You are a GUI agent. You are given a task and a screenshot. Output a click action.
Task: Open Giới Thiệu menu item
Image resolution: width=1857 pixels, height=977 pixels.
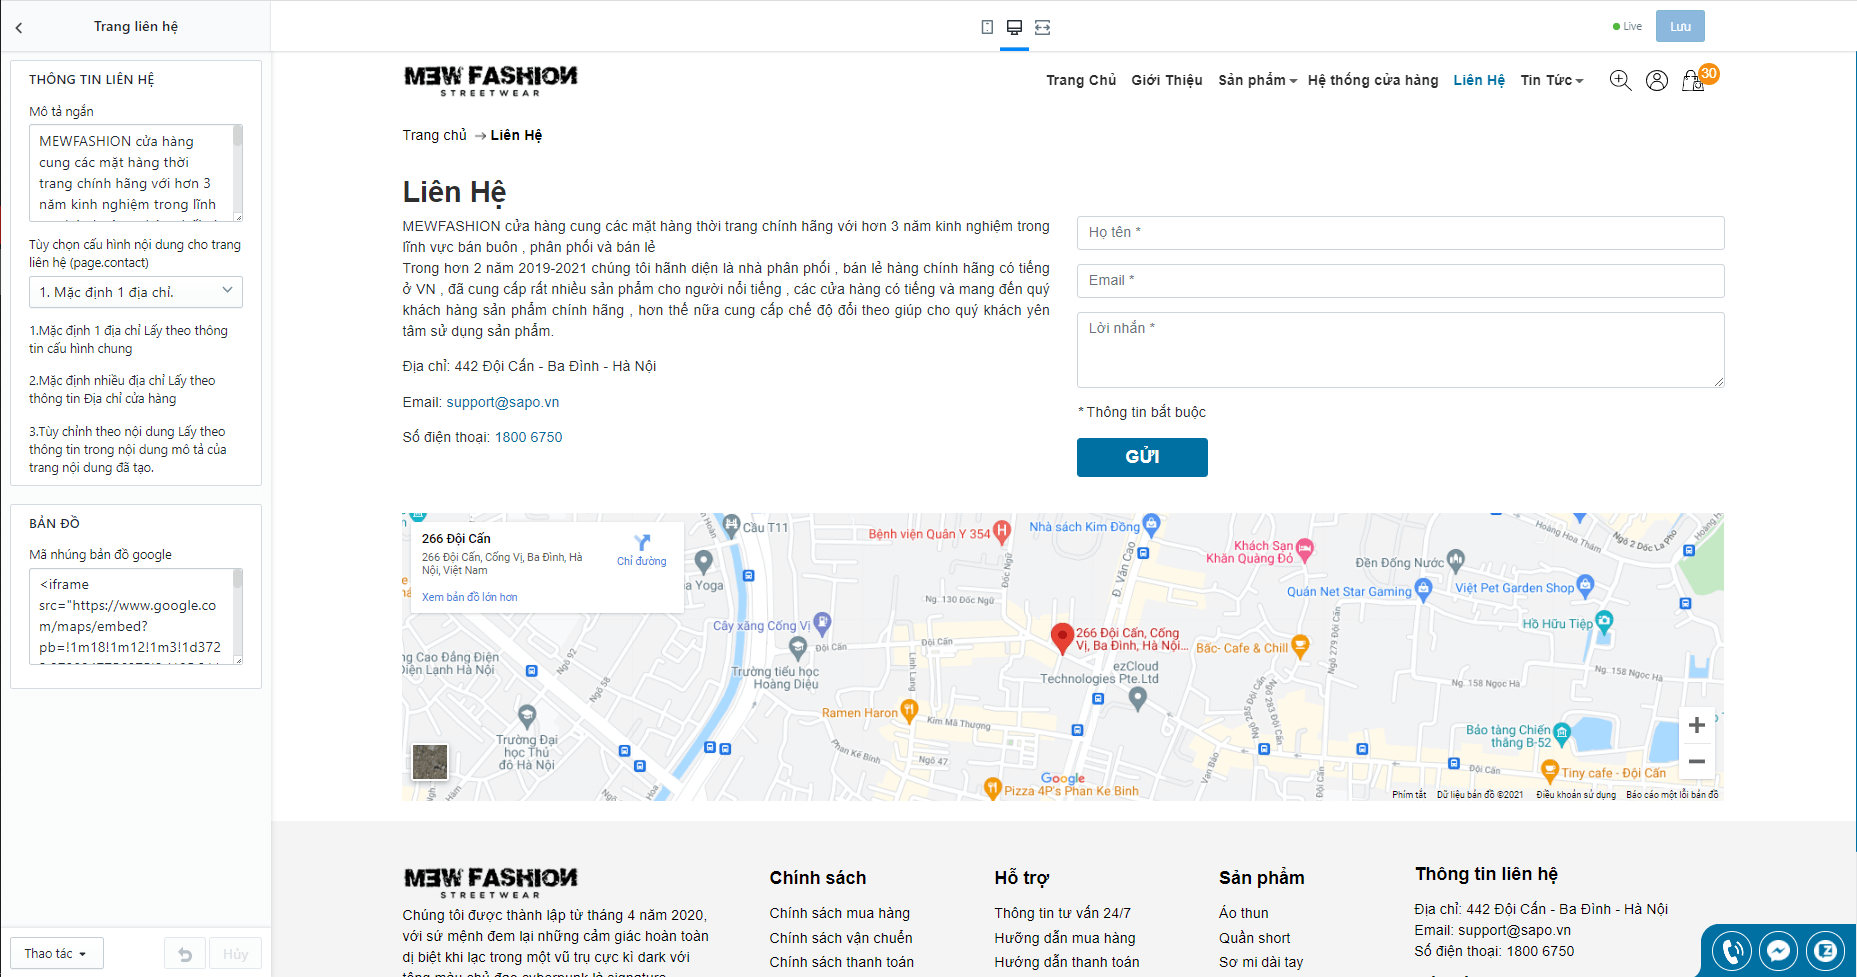[x=1167, y=80]
